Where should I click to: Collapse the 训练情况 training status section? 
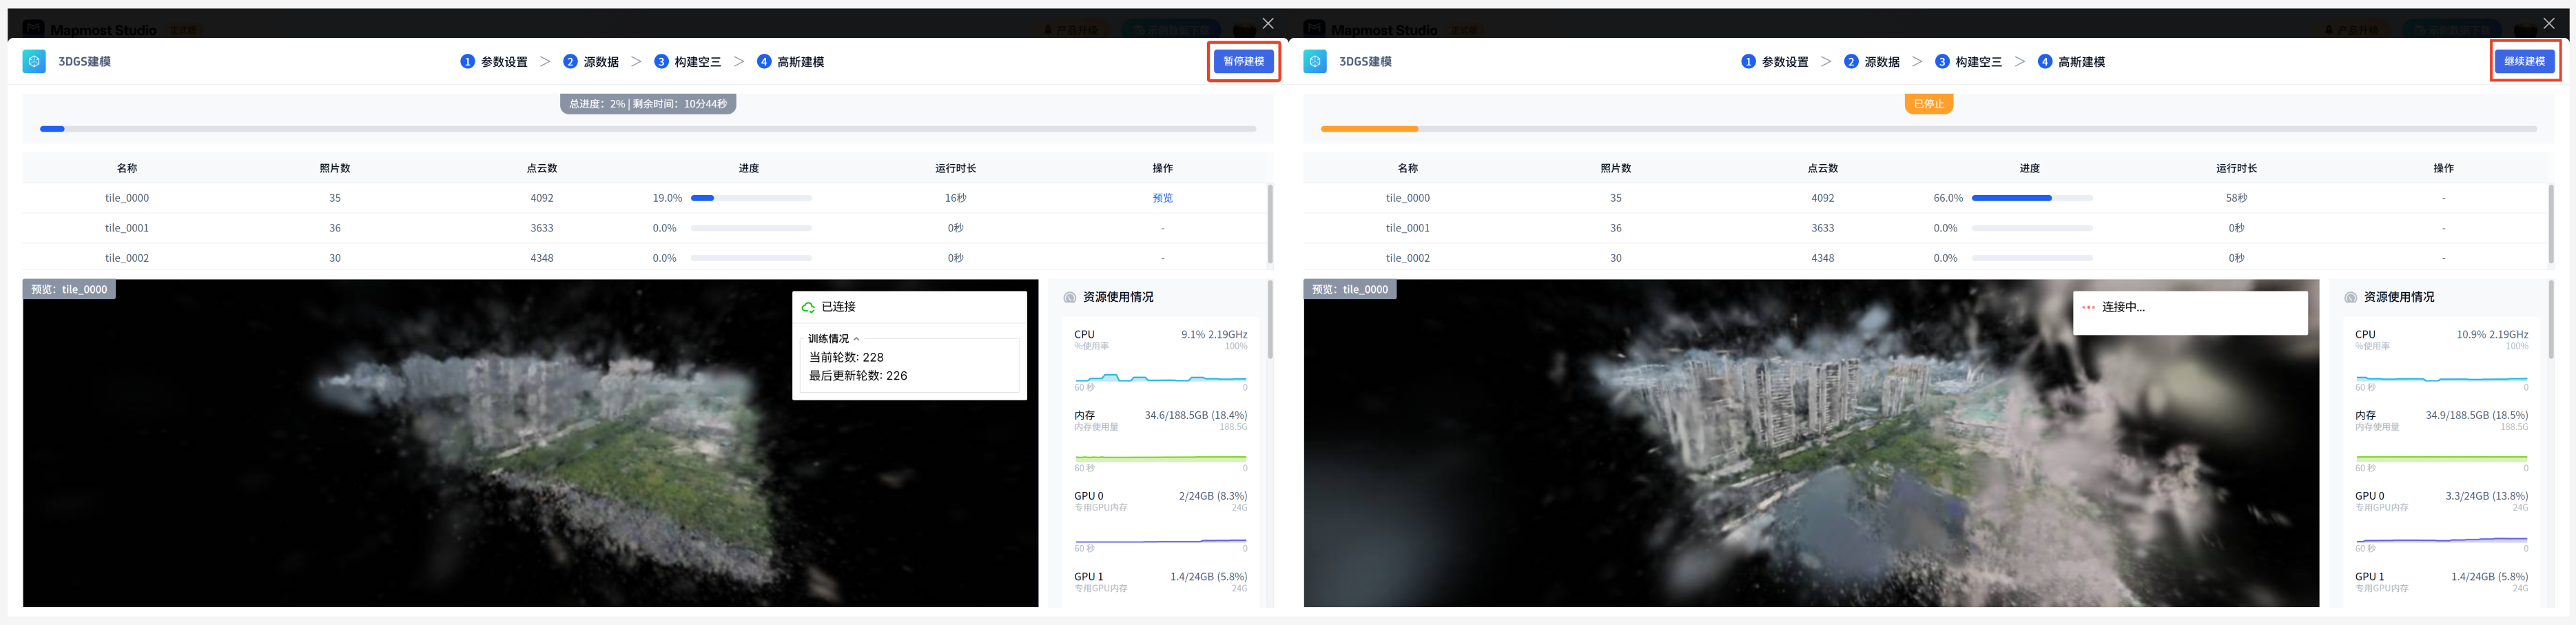pos(856,339)
